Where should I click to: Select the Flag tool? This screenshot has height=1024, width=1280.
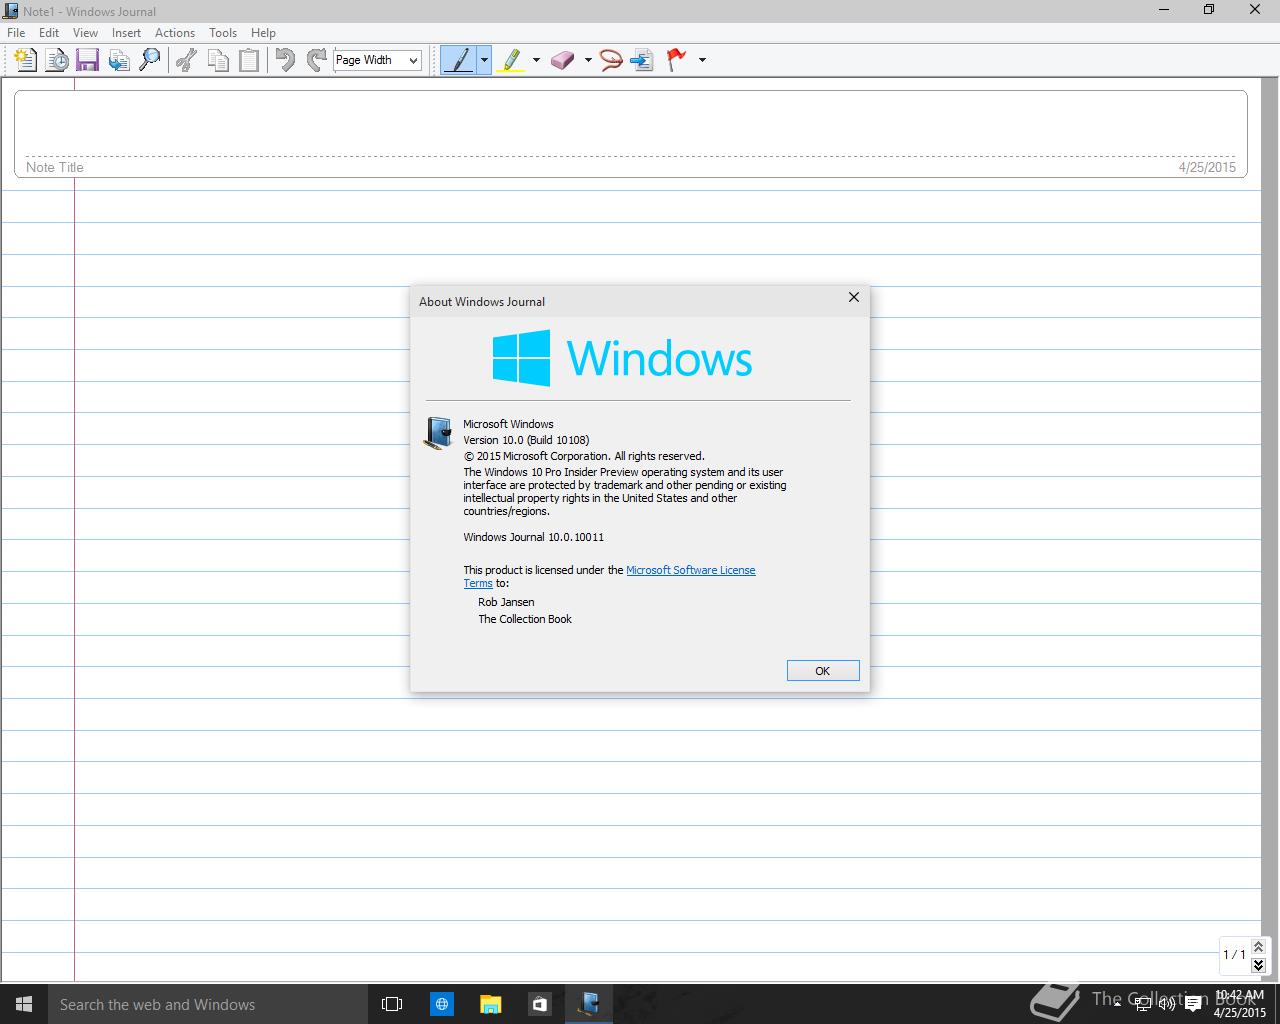click(x=677, y=60)
